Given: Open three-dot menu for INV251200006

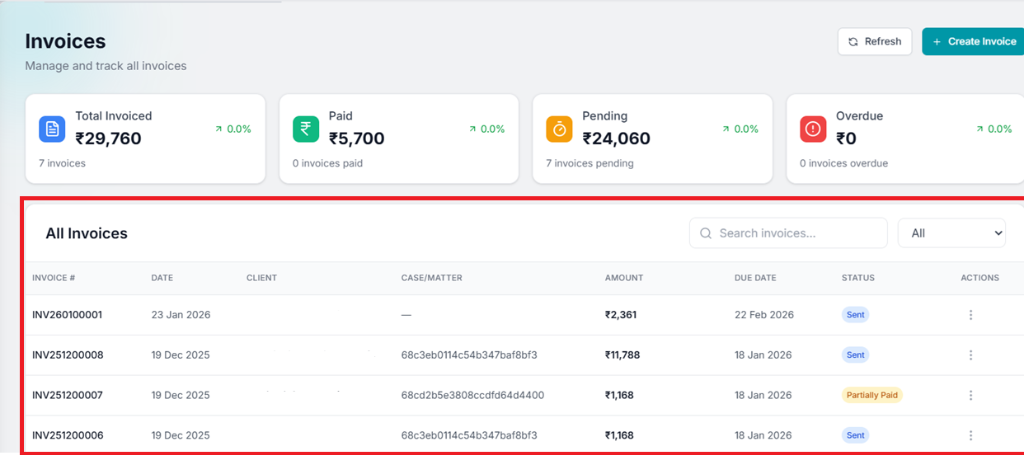Looking at the screenshot, I should (970, 435).
